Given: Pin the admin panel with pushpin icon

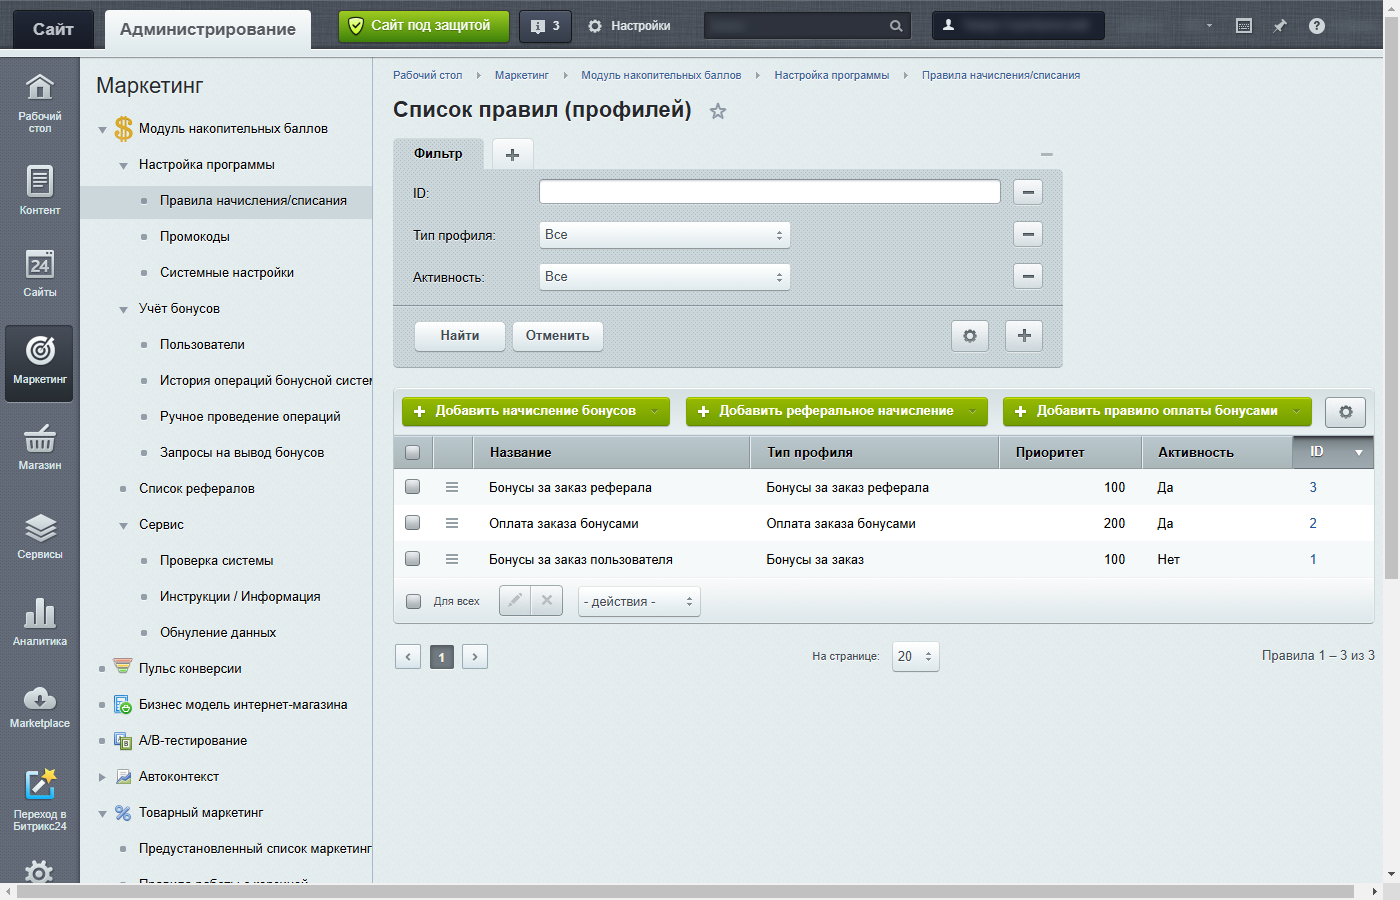Looking at the screenshot, I should (x=1280, y=26).
